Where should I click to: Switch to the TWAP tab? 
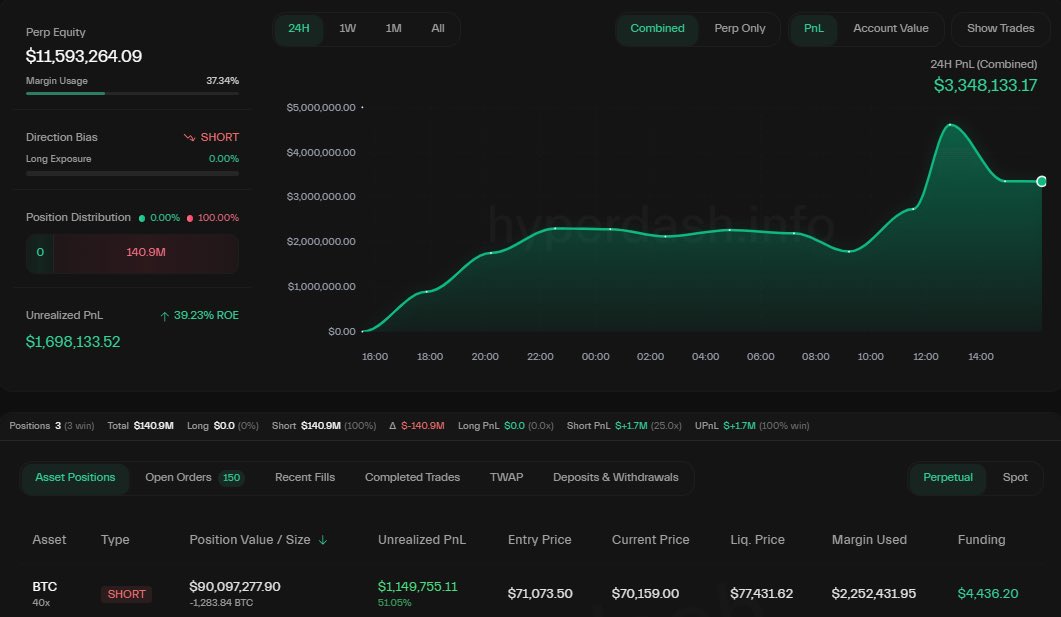pos(506,478)
